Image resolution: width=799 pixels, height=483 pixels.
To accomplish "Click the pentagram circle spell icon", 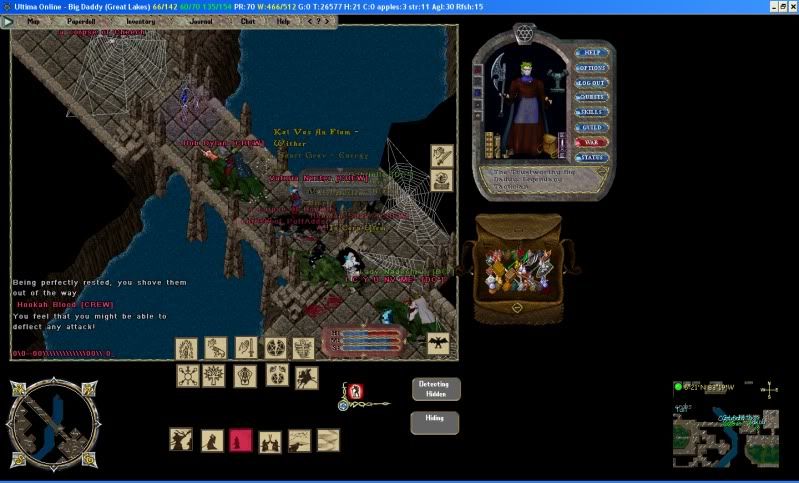I will click(276, 348).
